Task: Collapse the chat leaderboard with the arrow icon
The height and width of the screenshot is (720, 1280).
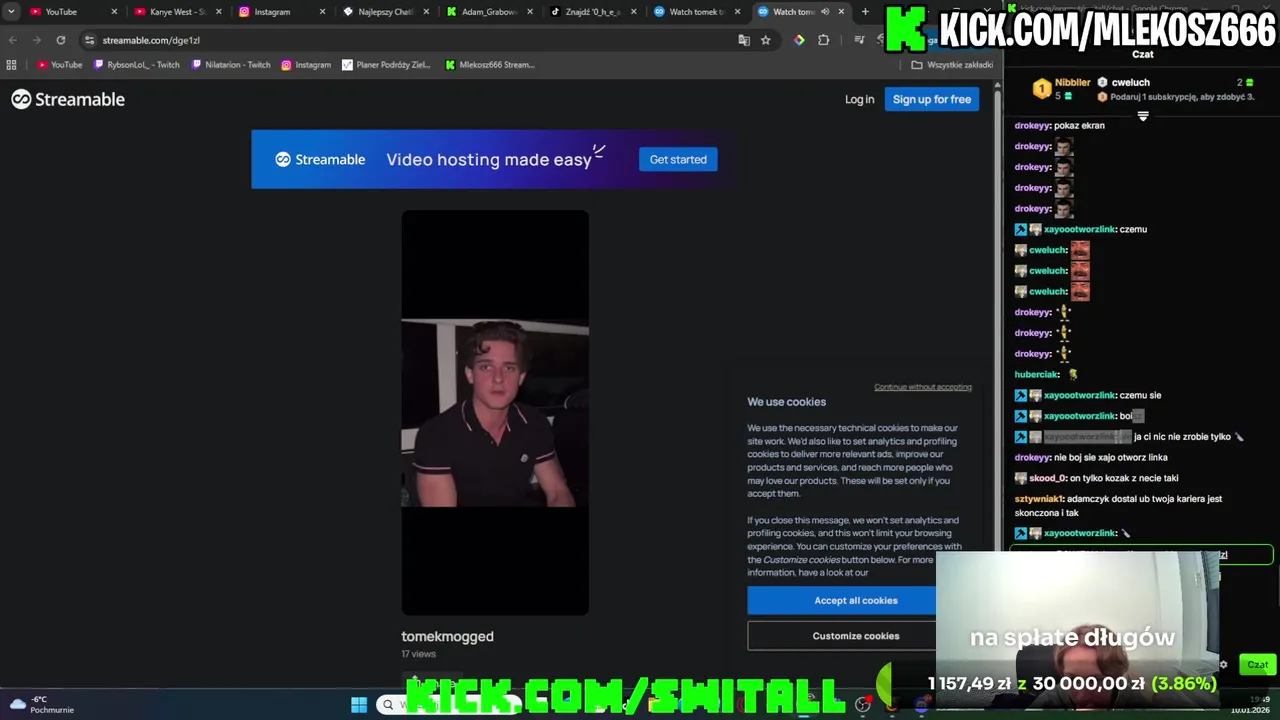Action: point(1143,116)
